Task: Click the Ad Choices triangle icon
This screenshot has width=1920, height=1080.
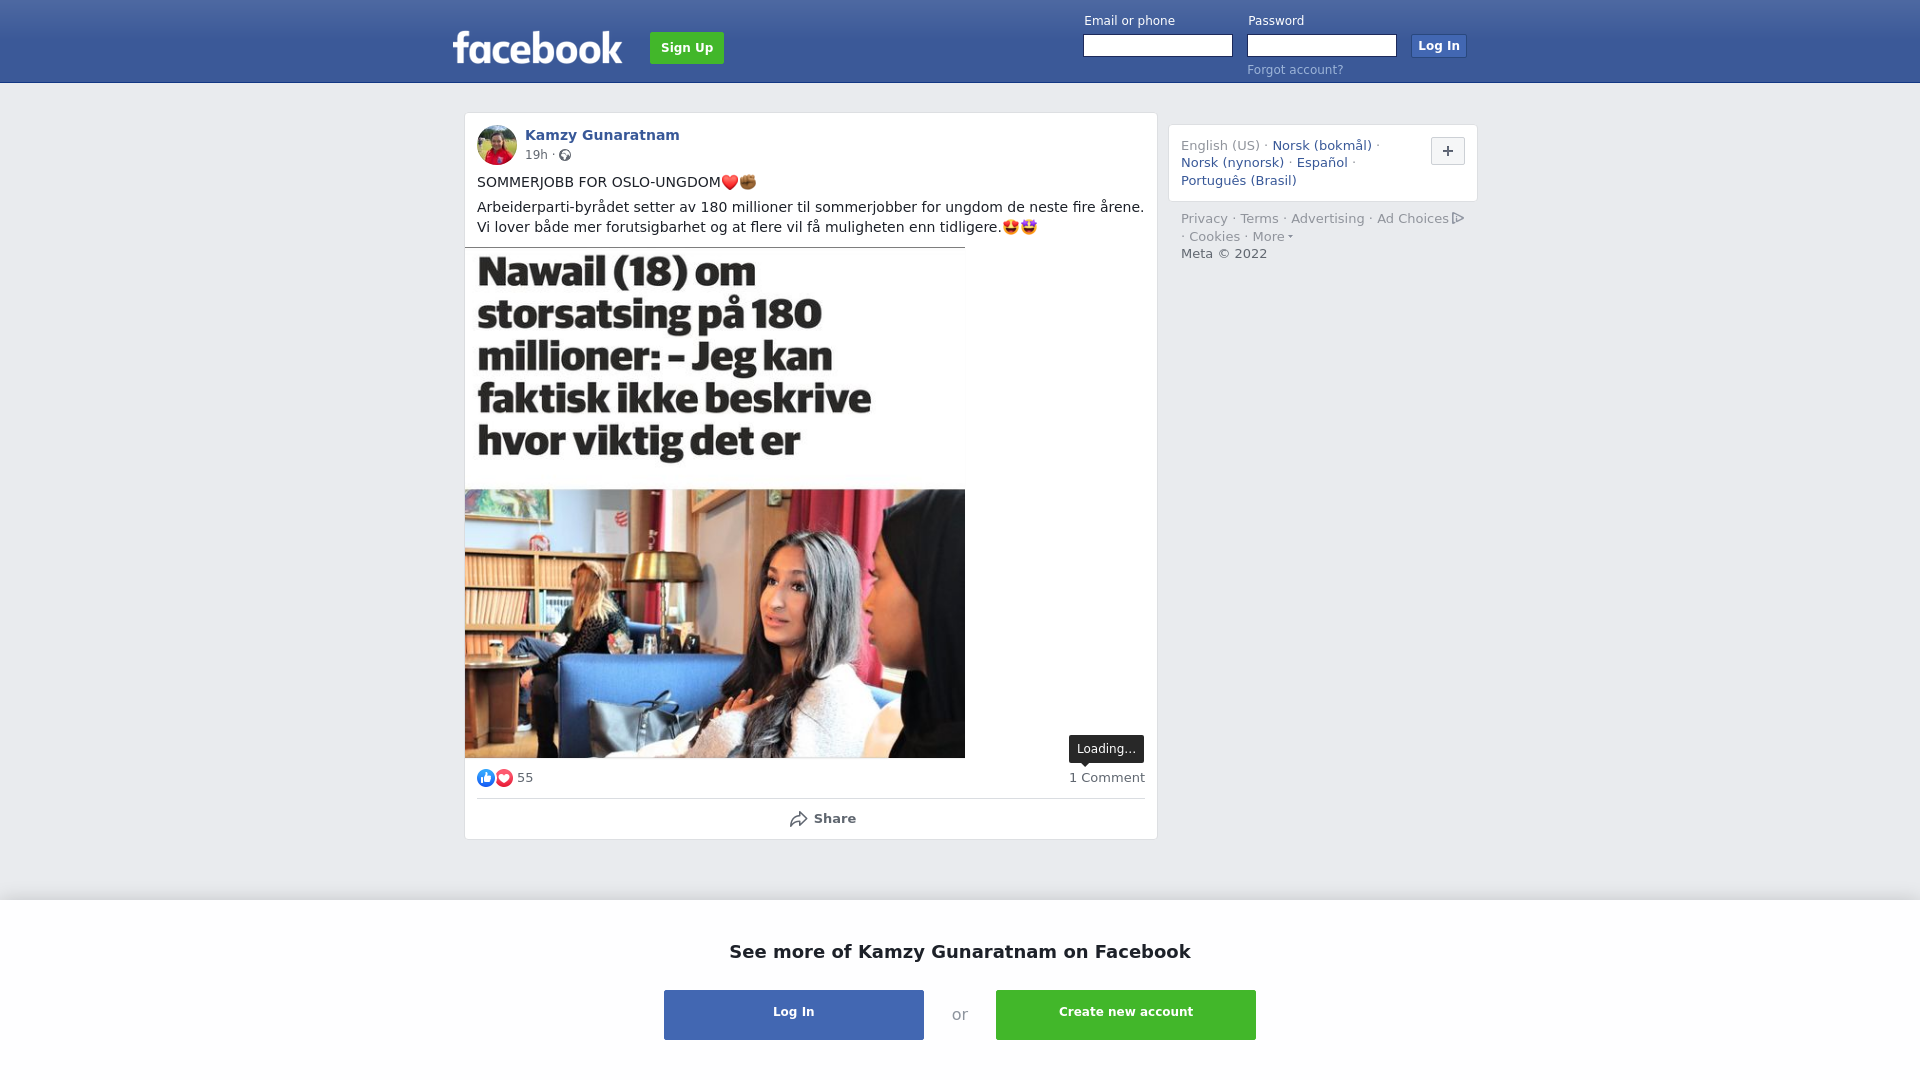Action: tap(1458, 218)
